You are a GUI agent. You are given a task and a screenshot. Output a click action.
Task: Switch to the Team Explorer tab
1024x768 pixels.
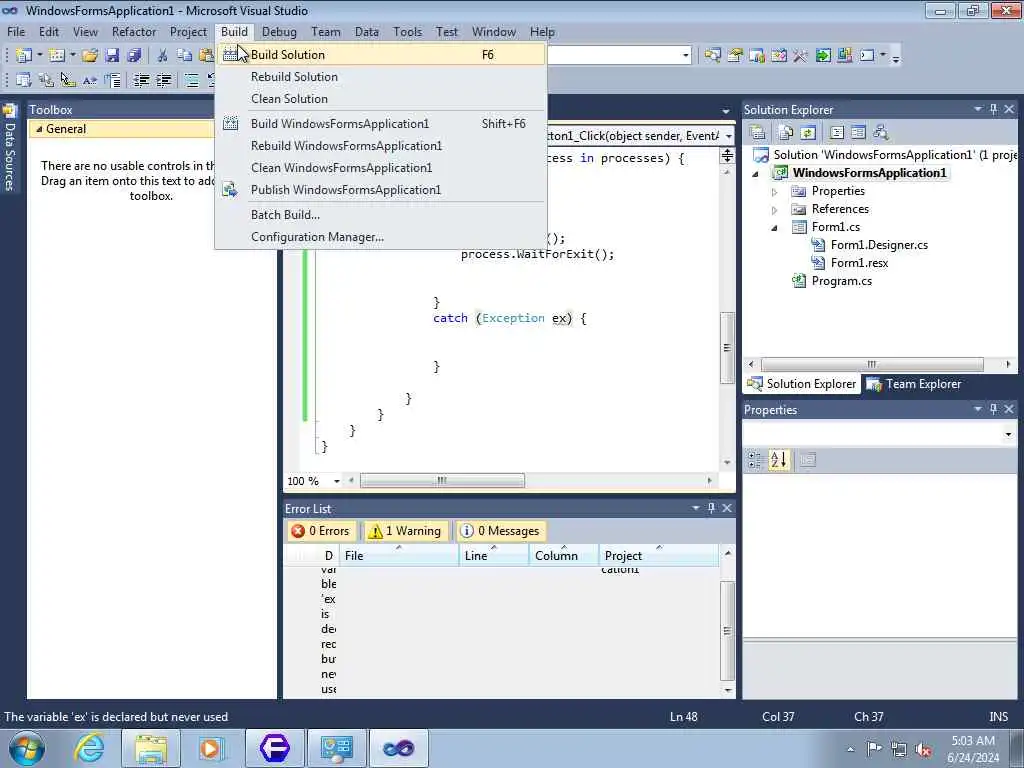click(x=914, y=384)
